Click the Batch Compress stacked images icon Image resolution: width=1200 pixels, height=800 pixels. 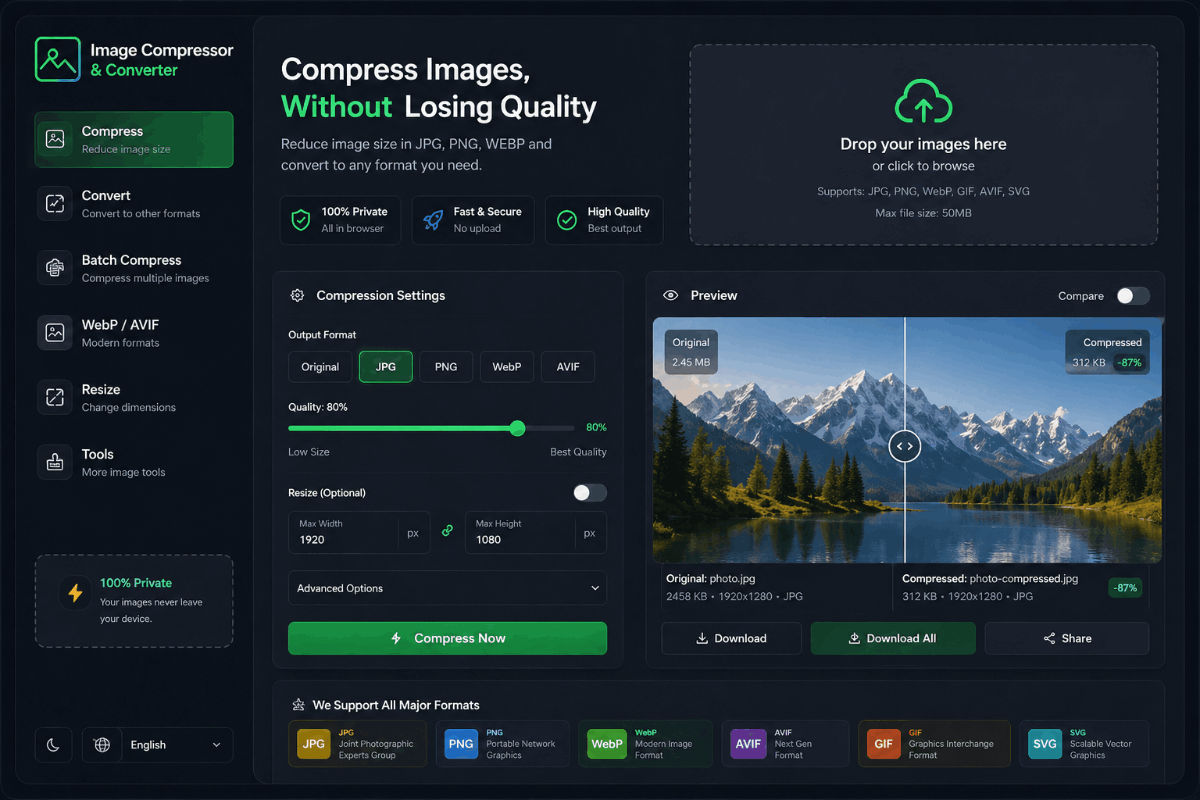tap(55, 268)
